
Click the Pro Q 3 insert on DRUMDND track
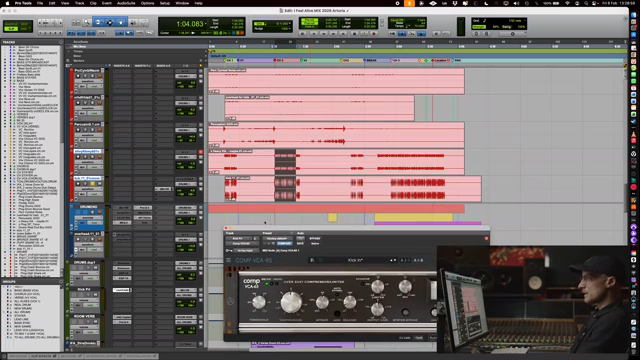click(143, 208)
